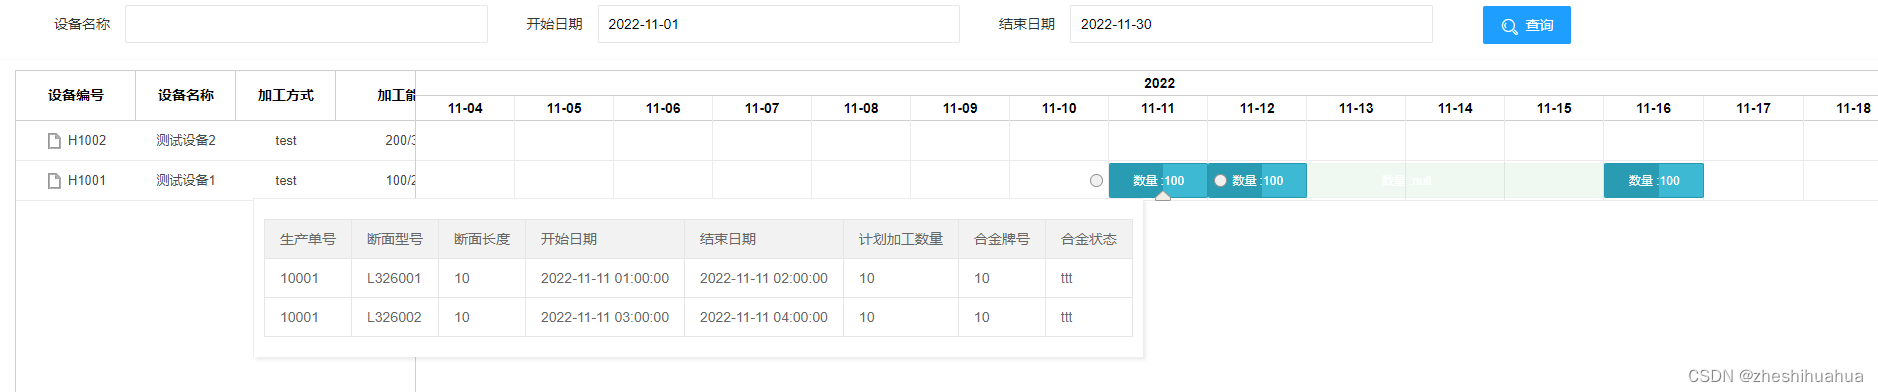The image size is (1878, 392).
Task: Open the 测试设备2 link
Action: point(186,141)
